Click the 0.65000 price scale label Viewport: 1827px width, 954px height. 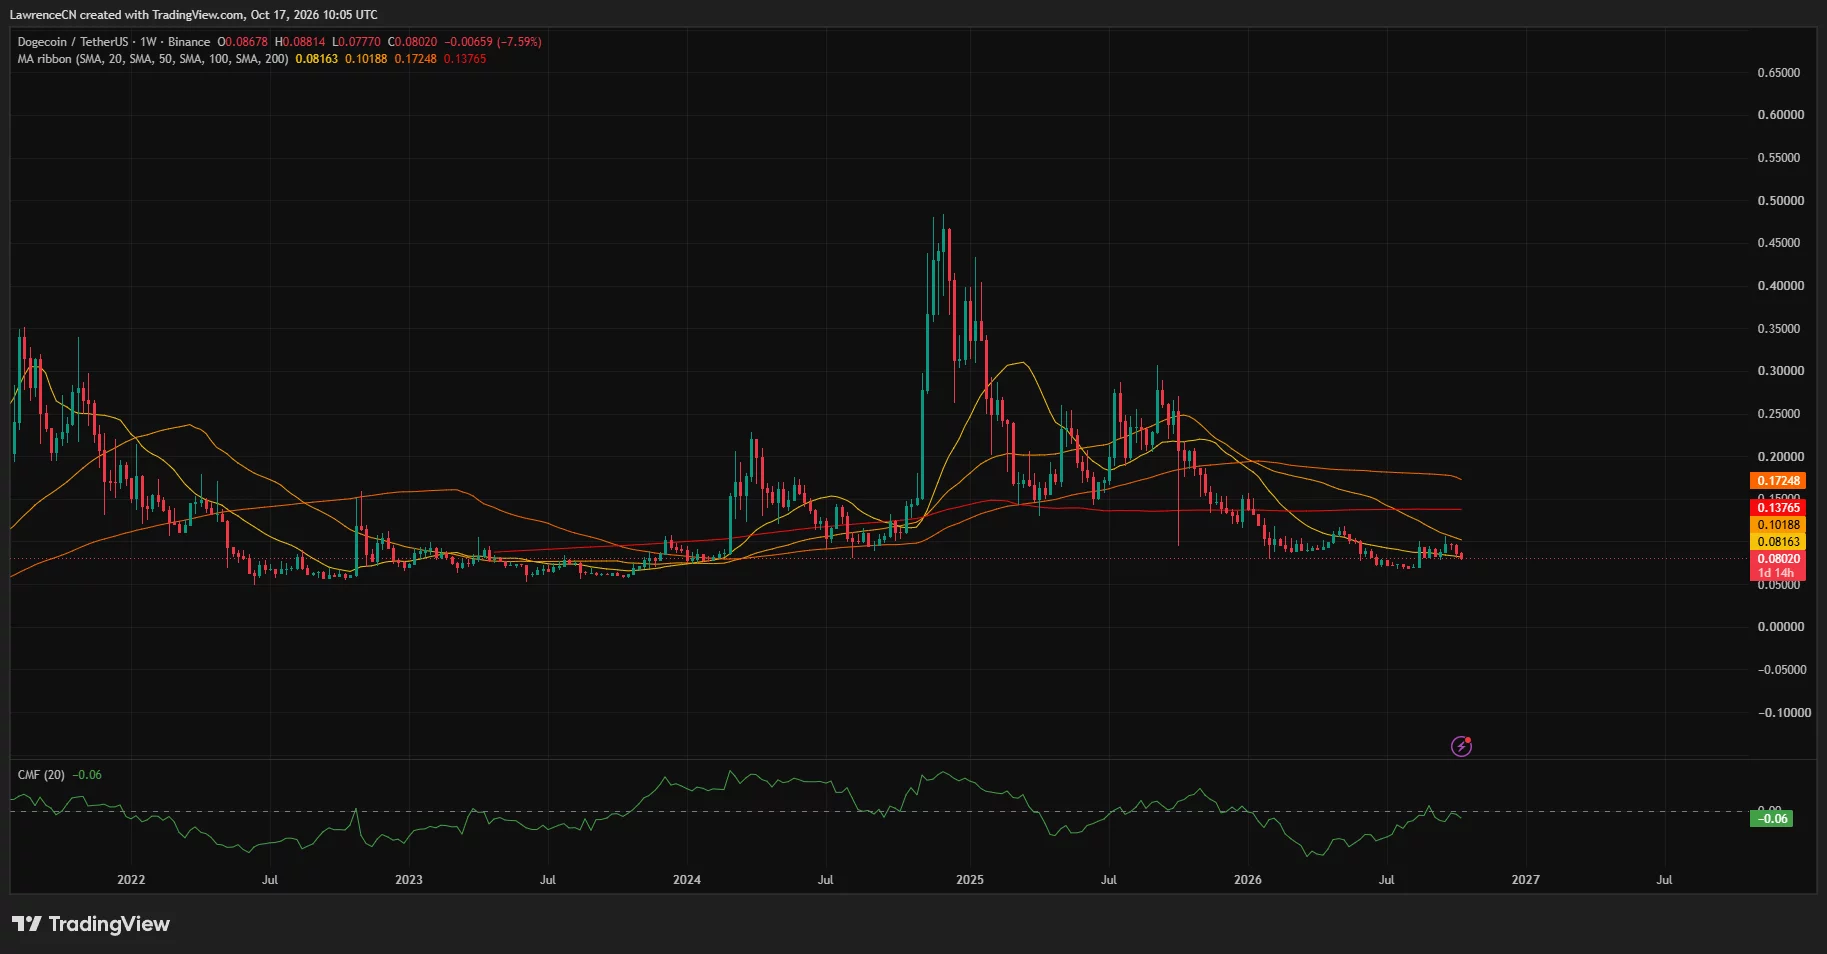pyautogui.click(x=1779, y=73)
